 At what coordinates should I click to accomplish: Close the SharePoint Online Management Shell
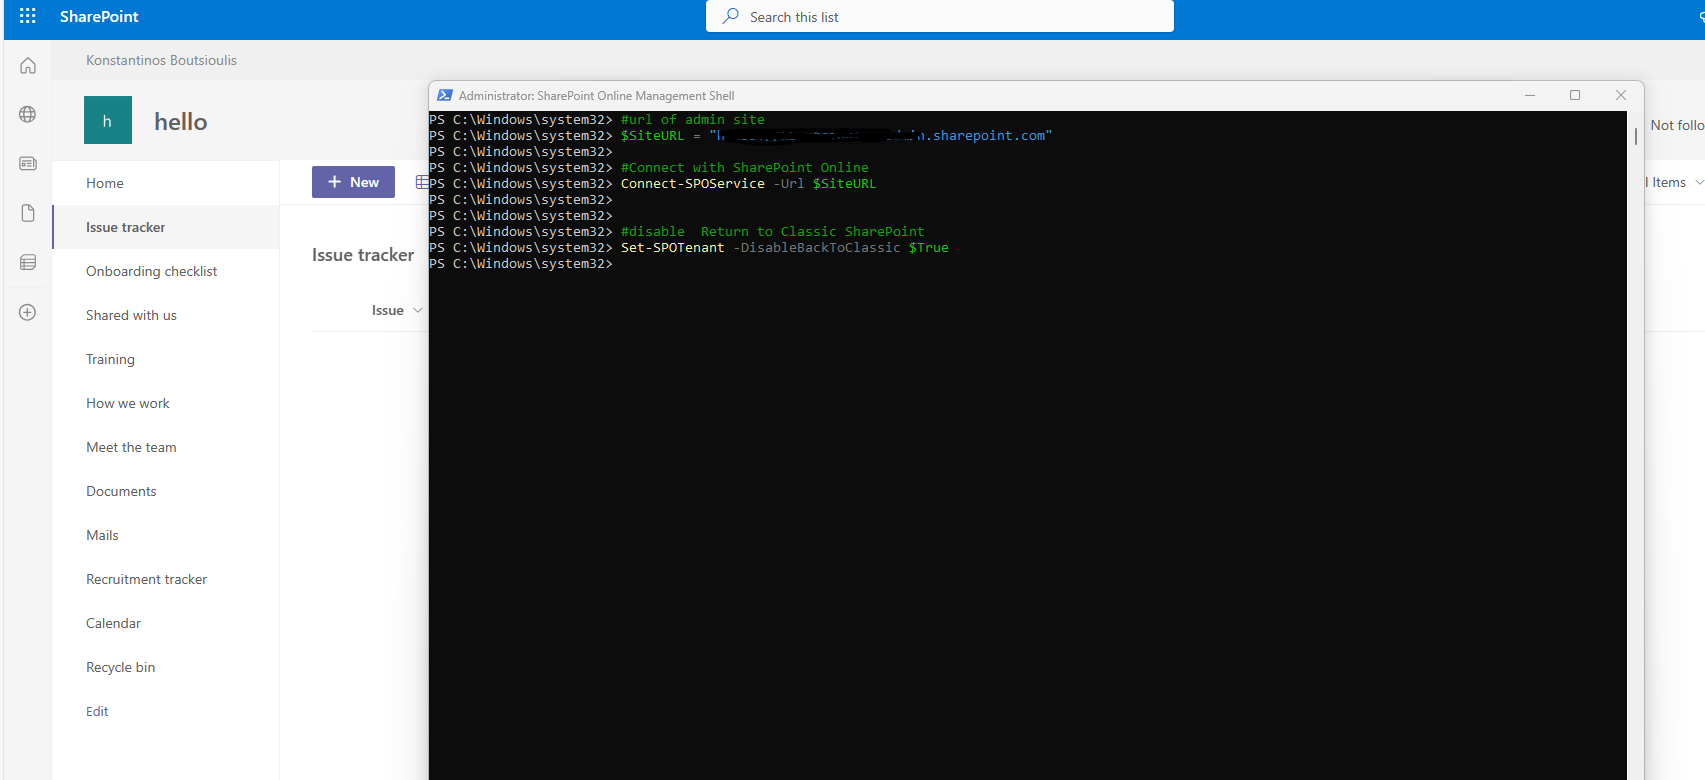point(1621,95)
